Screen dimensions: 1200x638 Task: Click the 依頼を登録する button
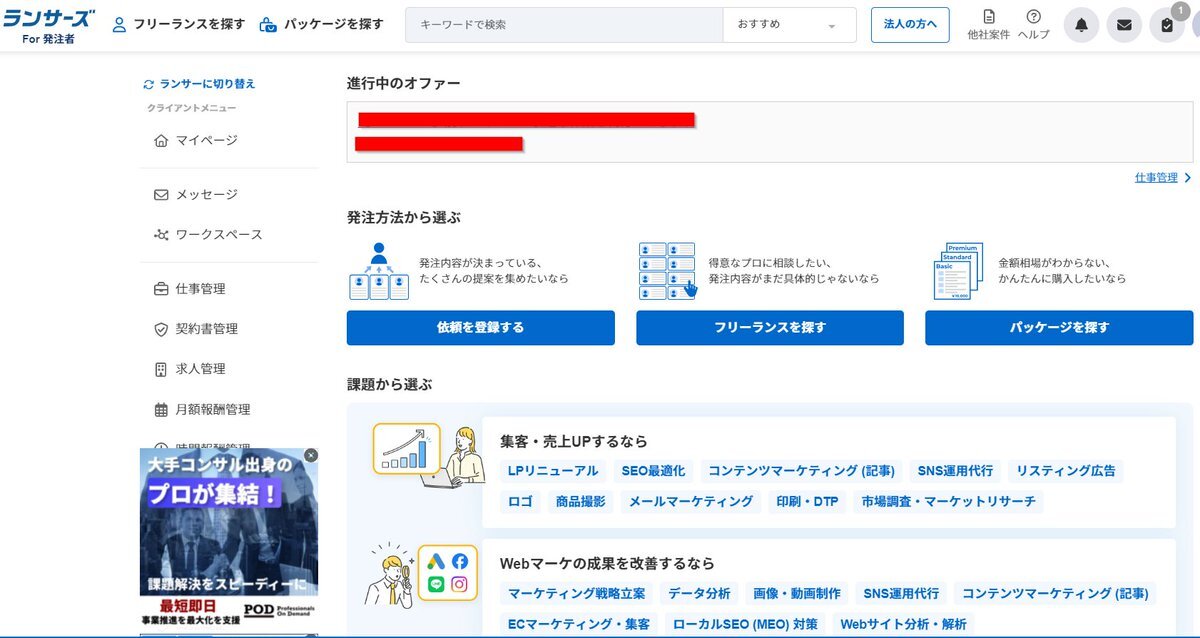(x=480, y=328)
